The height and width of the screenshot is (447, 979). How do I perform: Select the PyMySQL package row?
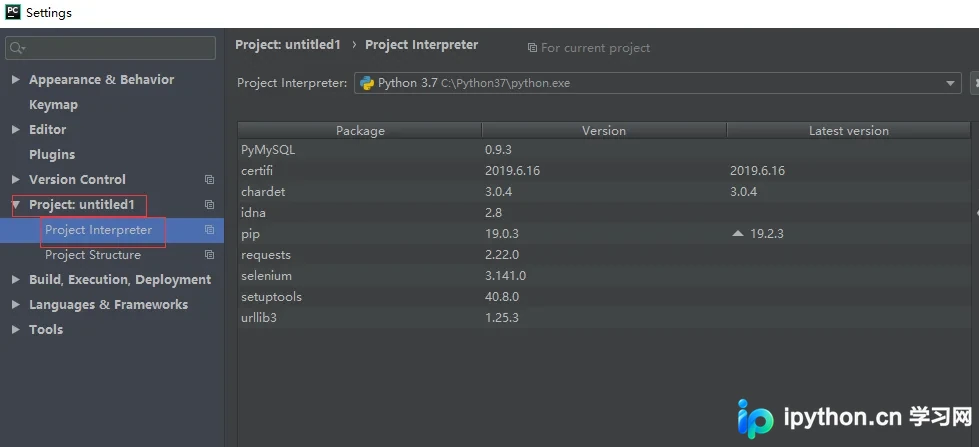click(x=604, y=150)
